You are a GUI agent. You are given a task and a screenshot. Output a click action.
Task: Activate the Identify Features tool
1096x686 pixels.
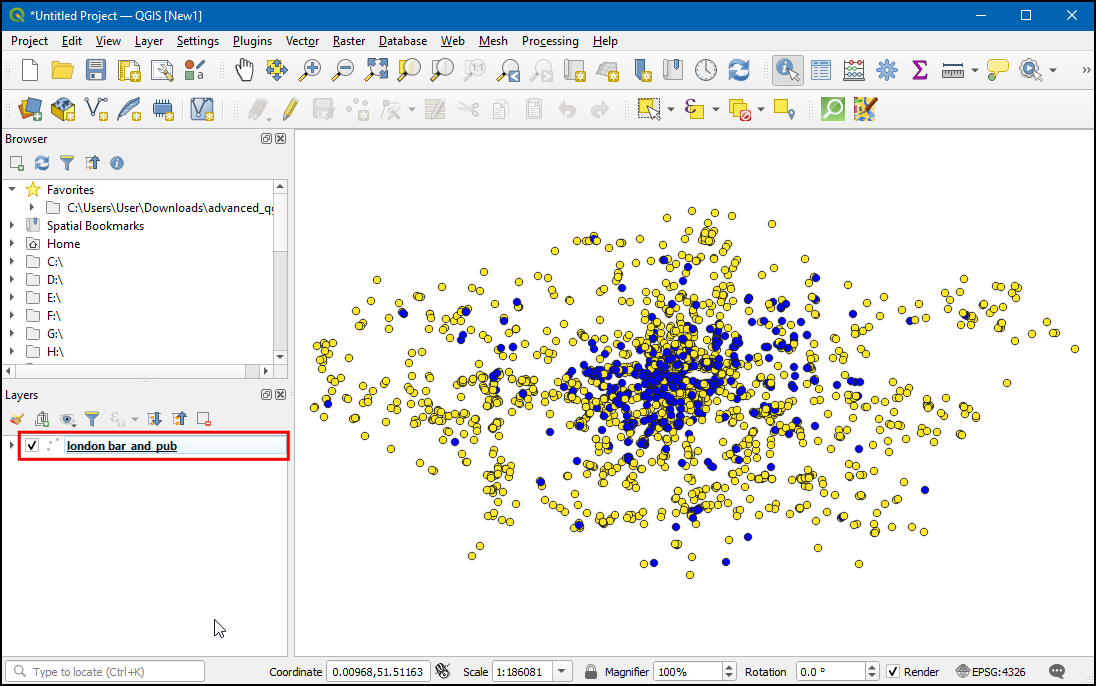[788, 70]
